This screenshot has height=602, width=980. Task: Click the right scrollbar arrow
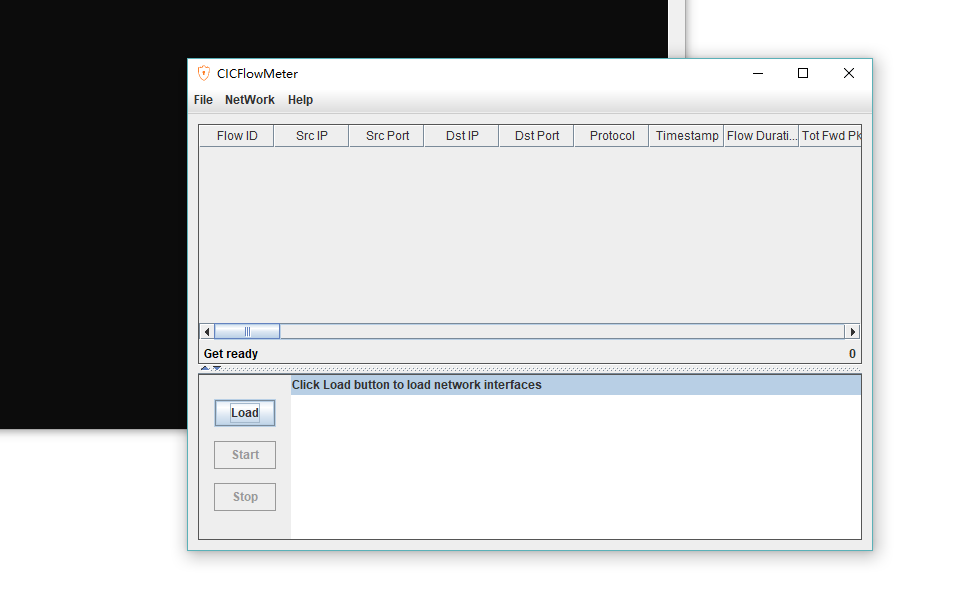[853, 331]
